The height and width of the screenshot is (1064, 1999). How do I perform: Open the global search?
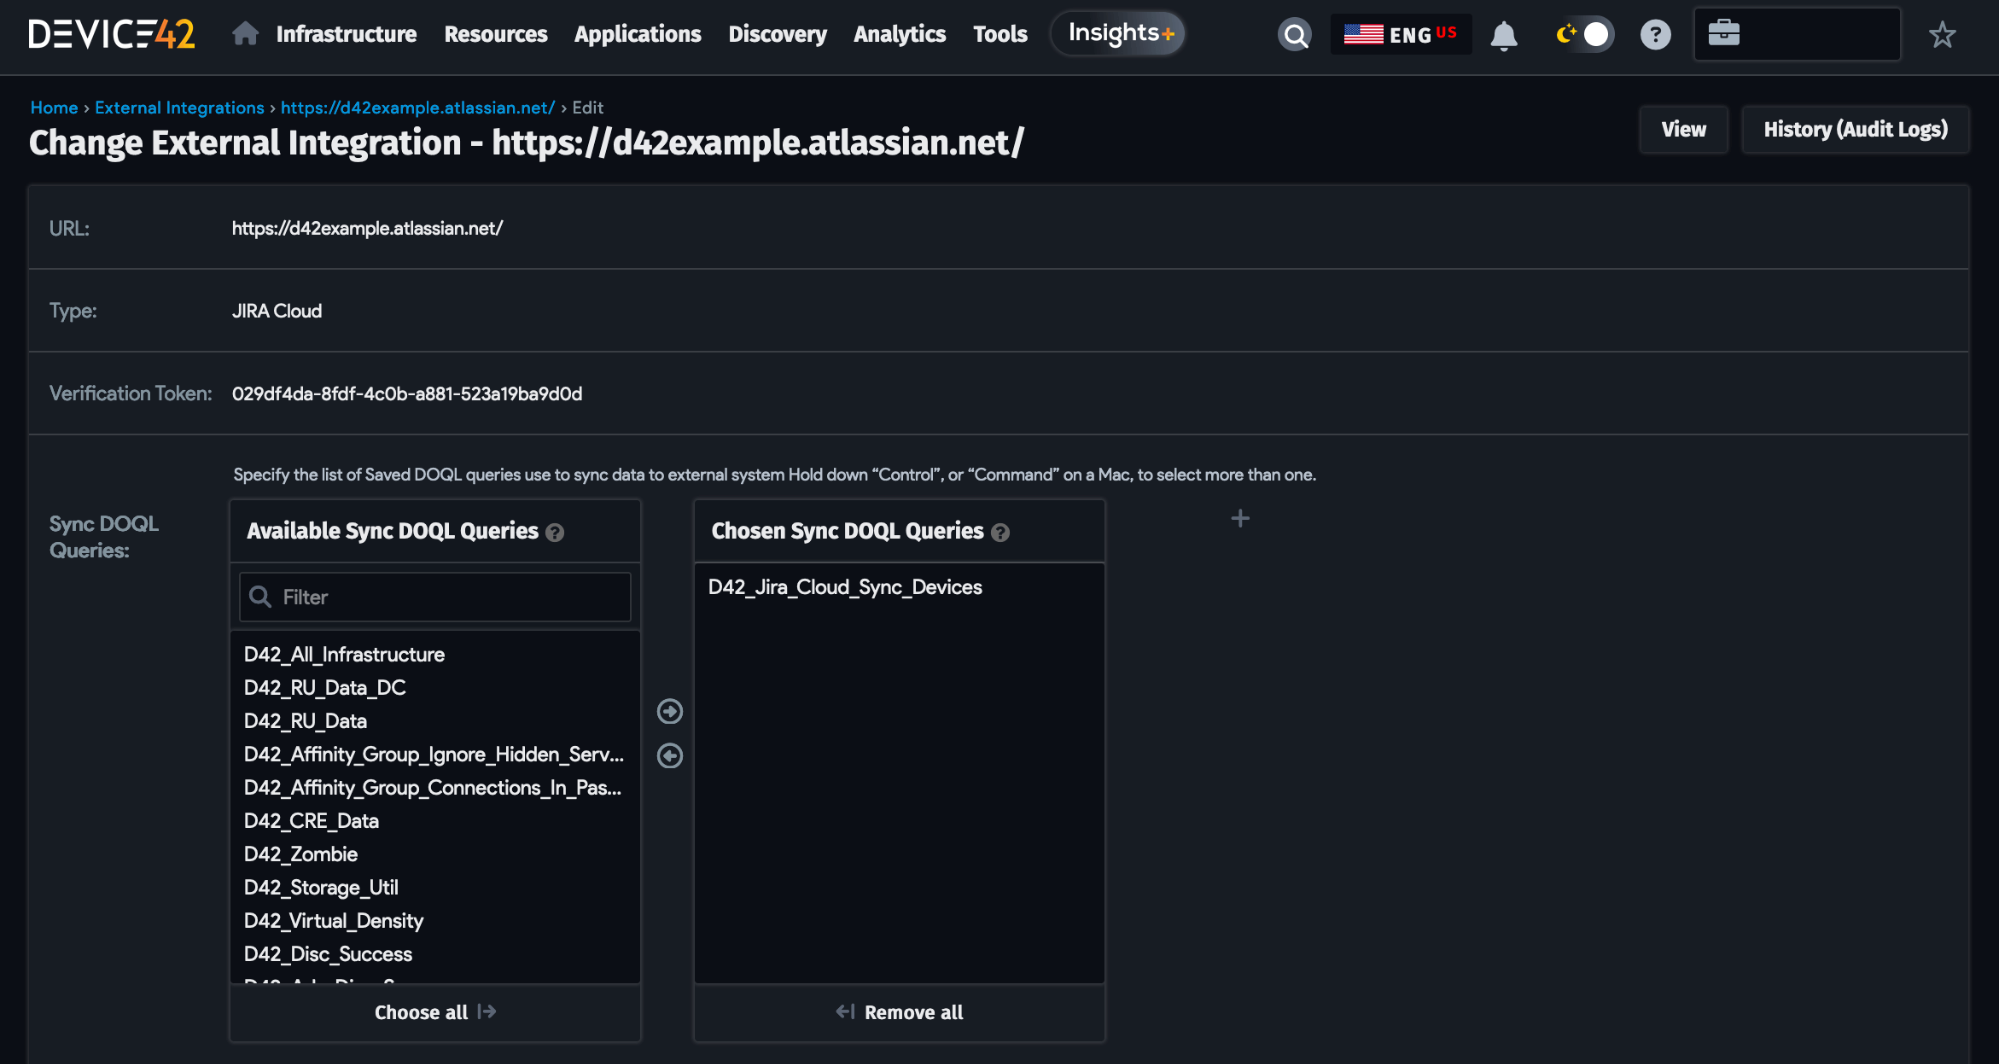(x=1295, y=33)
